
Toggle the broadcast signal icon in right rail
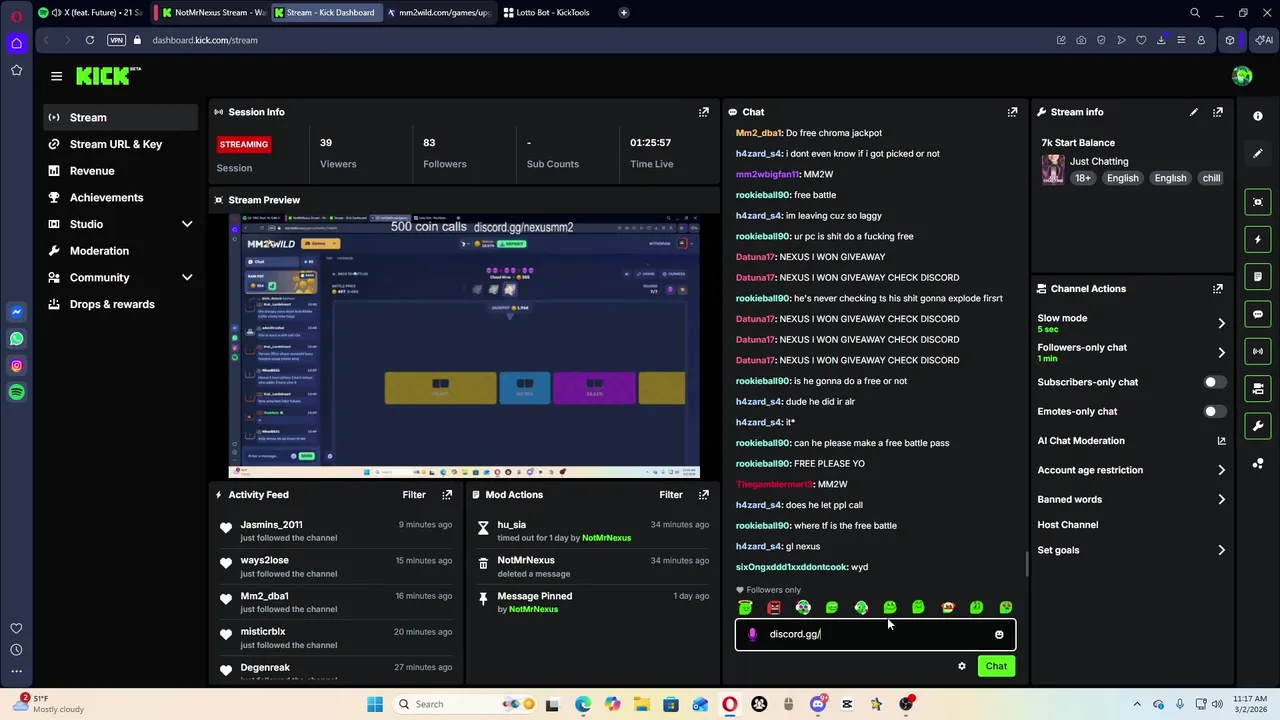pos(1258,351)
